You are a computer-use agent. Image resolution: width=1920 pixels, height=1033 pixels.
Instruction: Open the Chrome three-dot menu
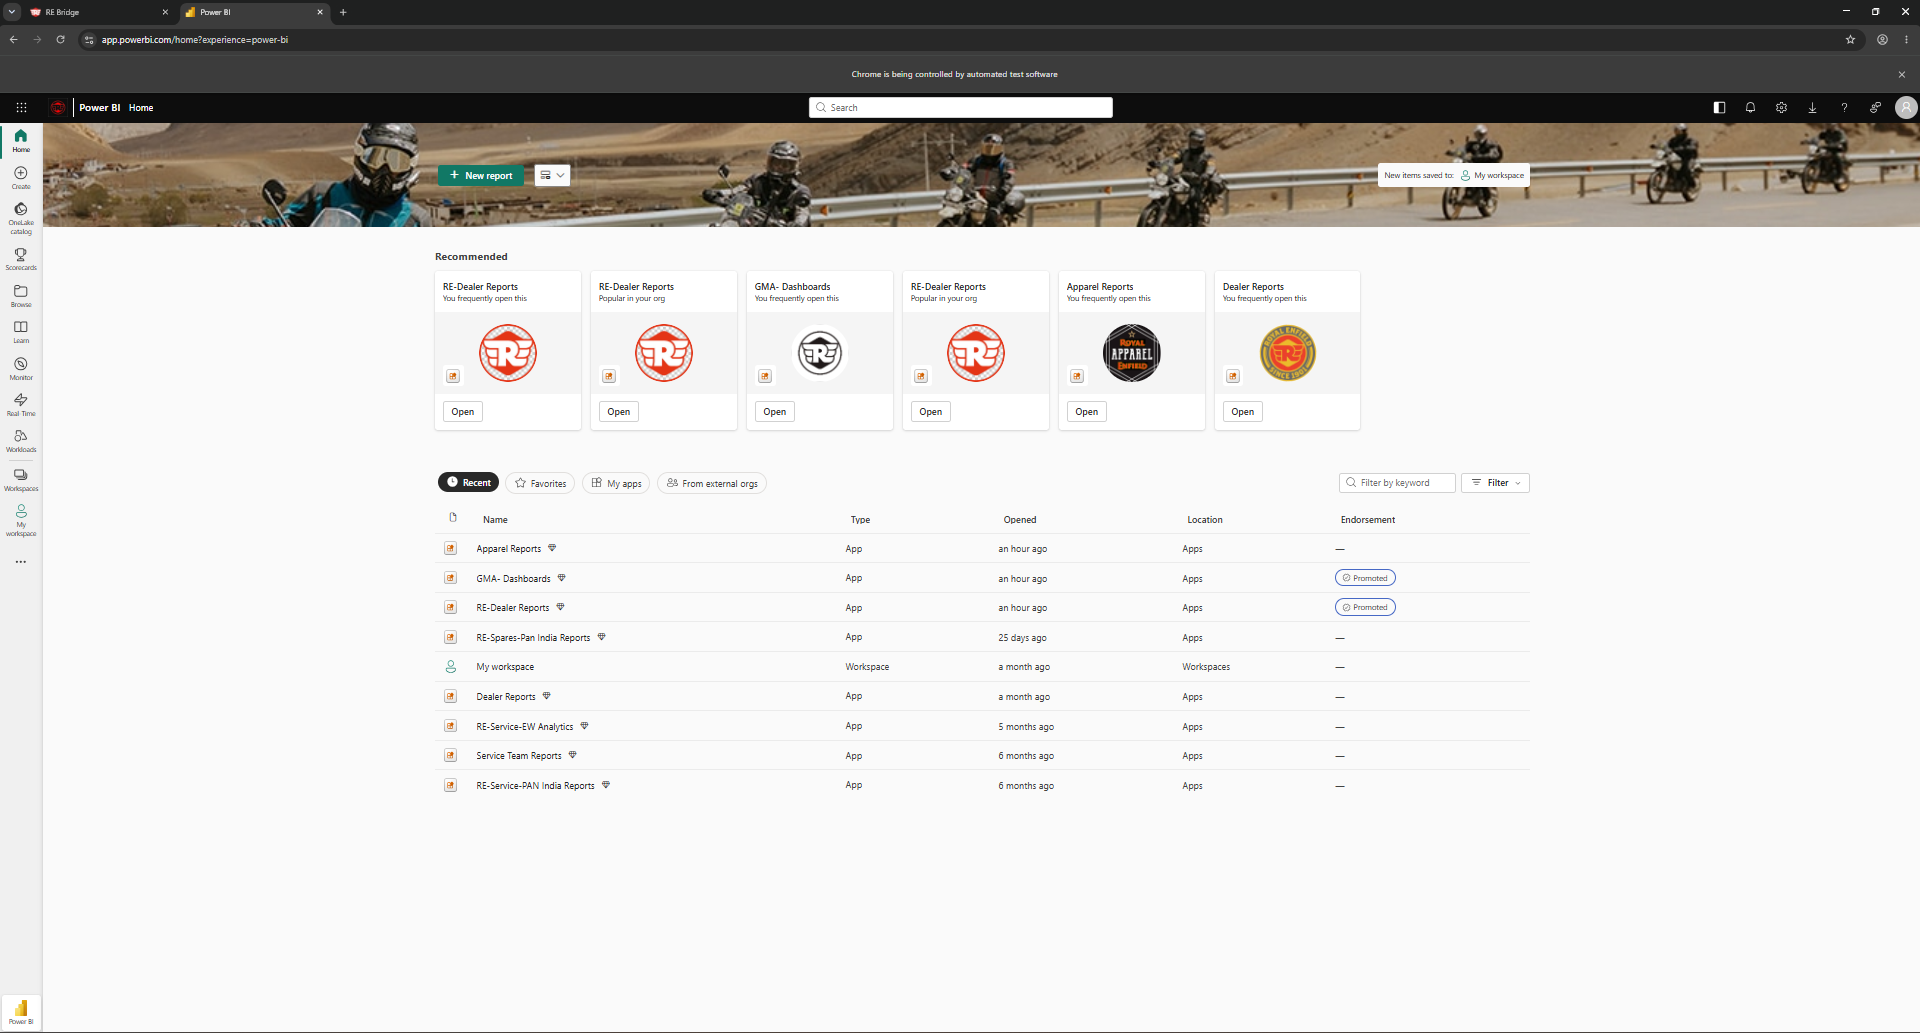(x=1906, y=40)
